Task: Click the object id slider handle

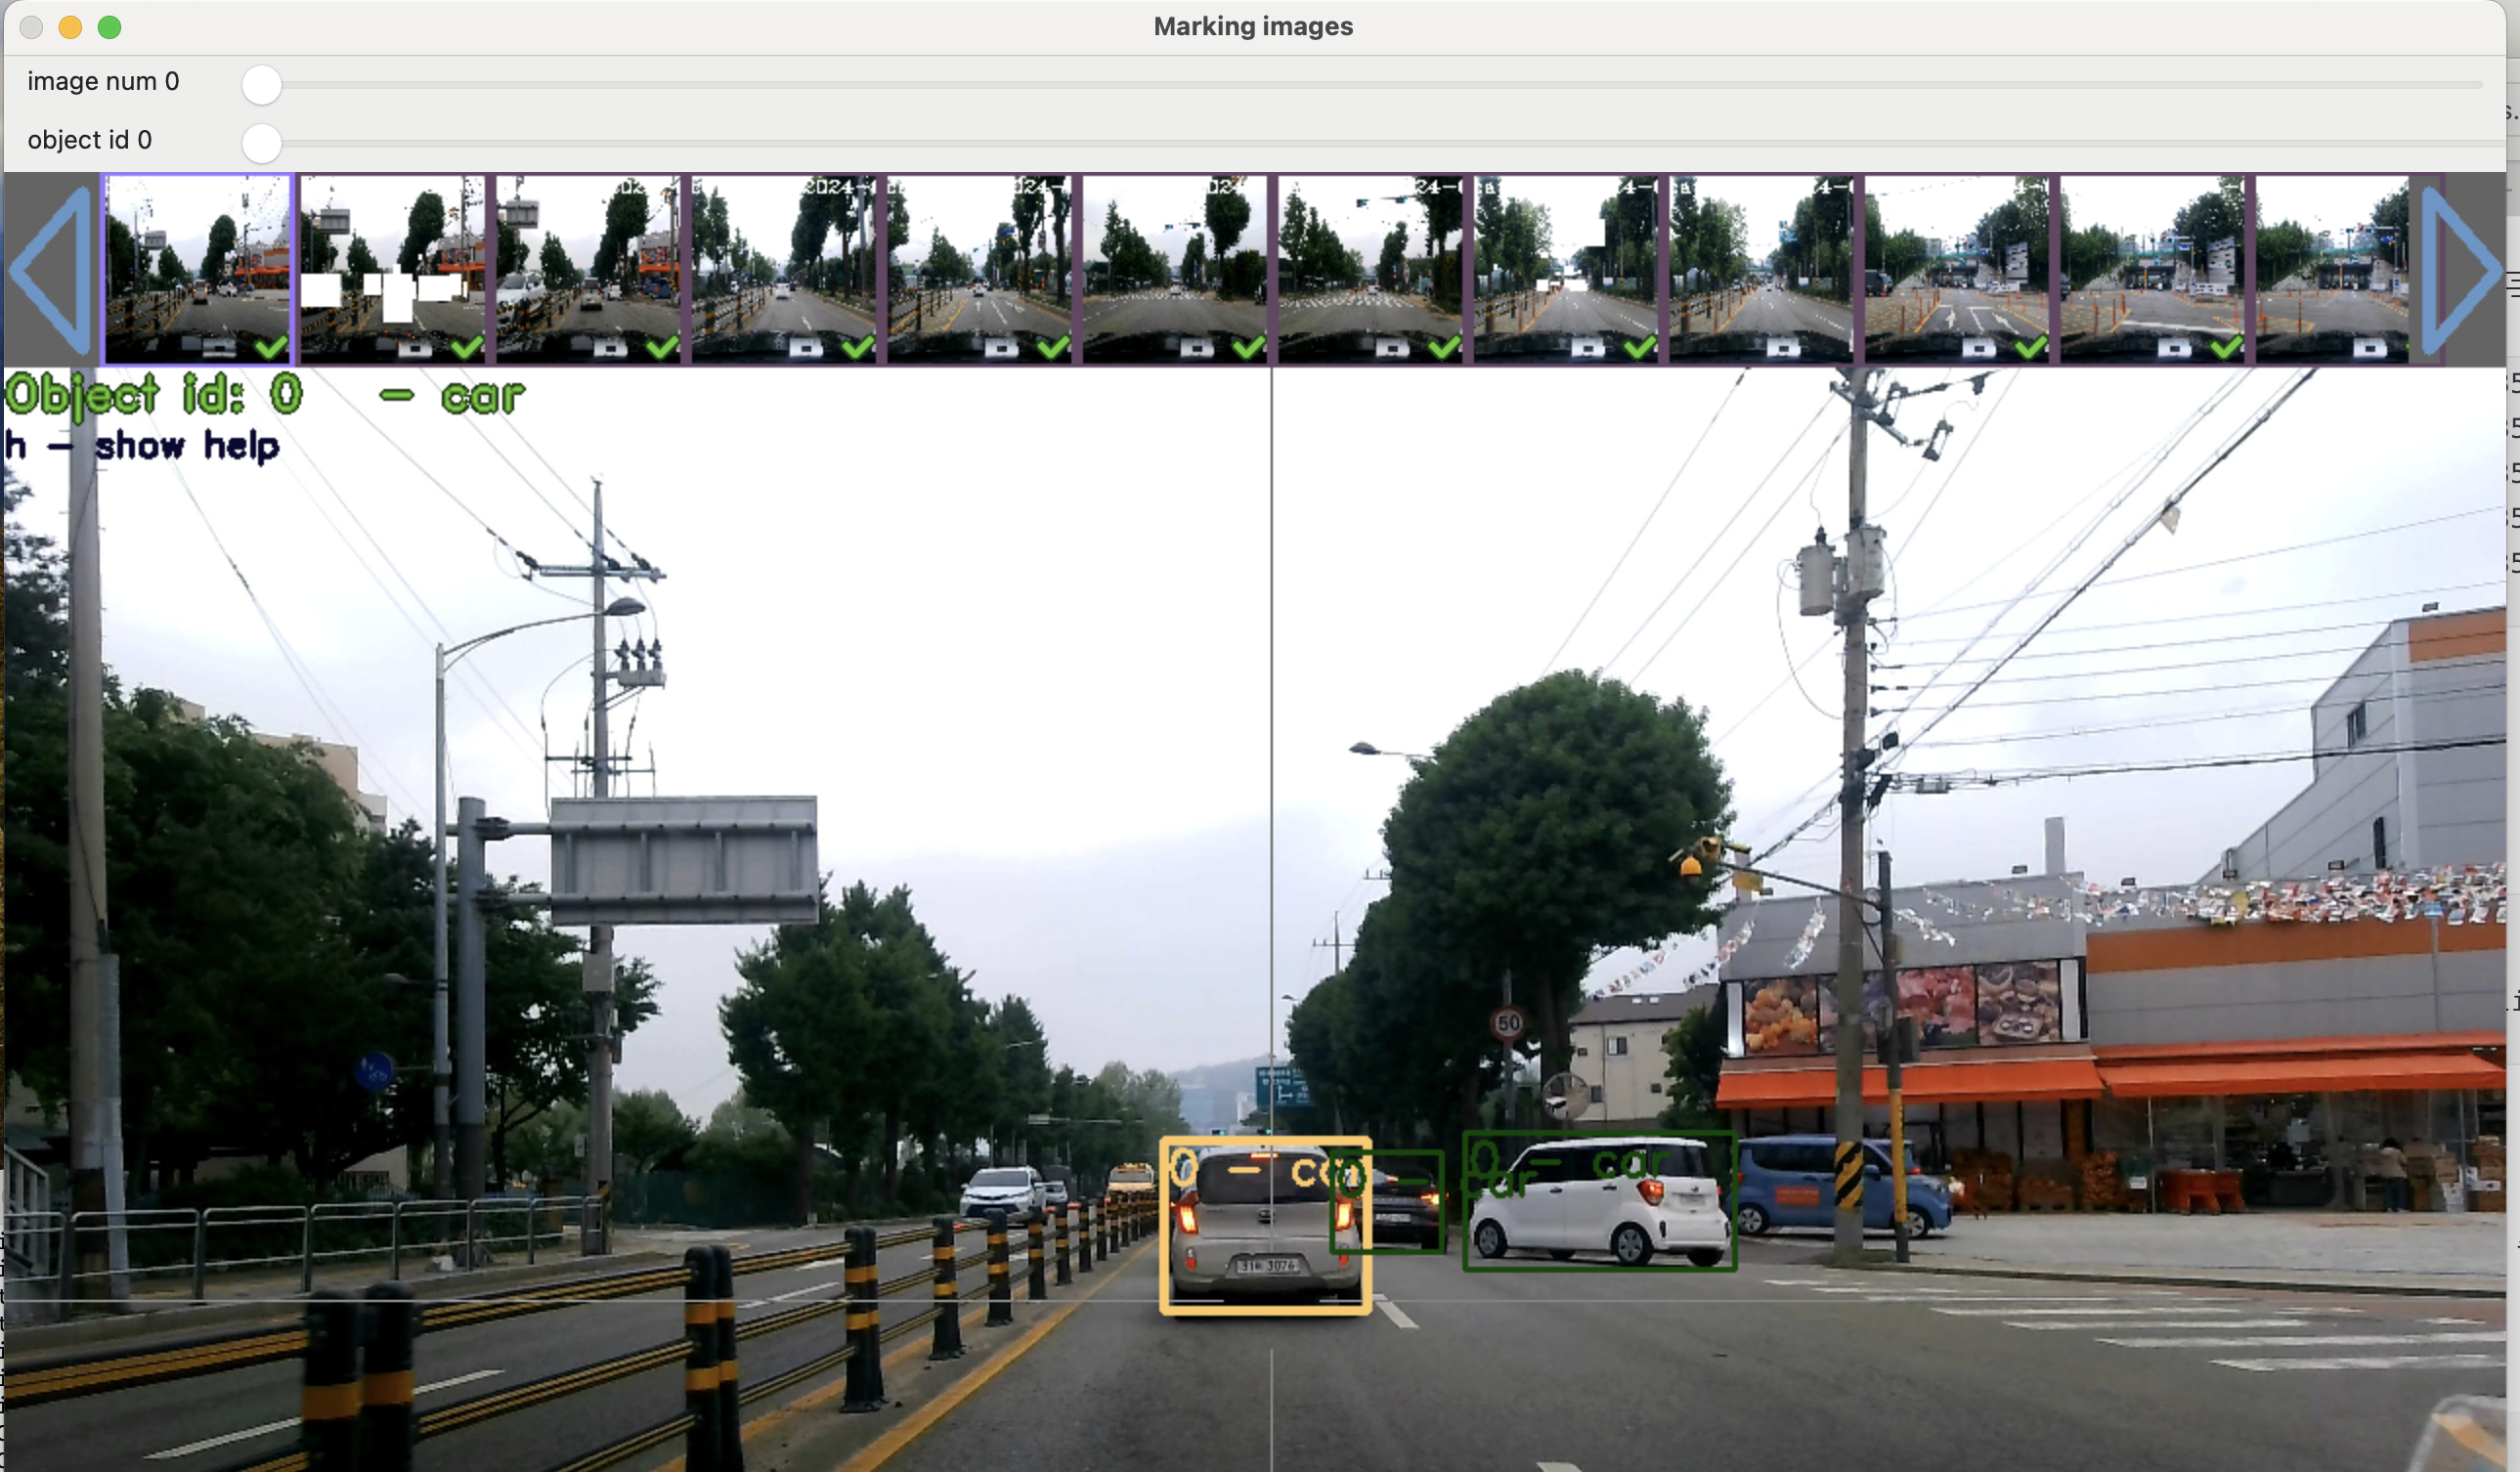Action: coord(262,143)
